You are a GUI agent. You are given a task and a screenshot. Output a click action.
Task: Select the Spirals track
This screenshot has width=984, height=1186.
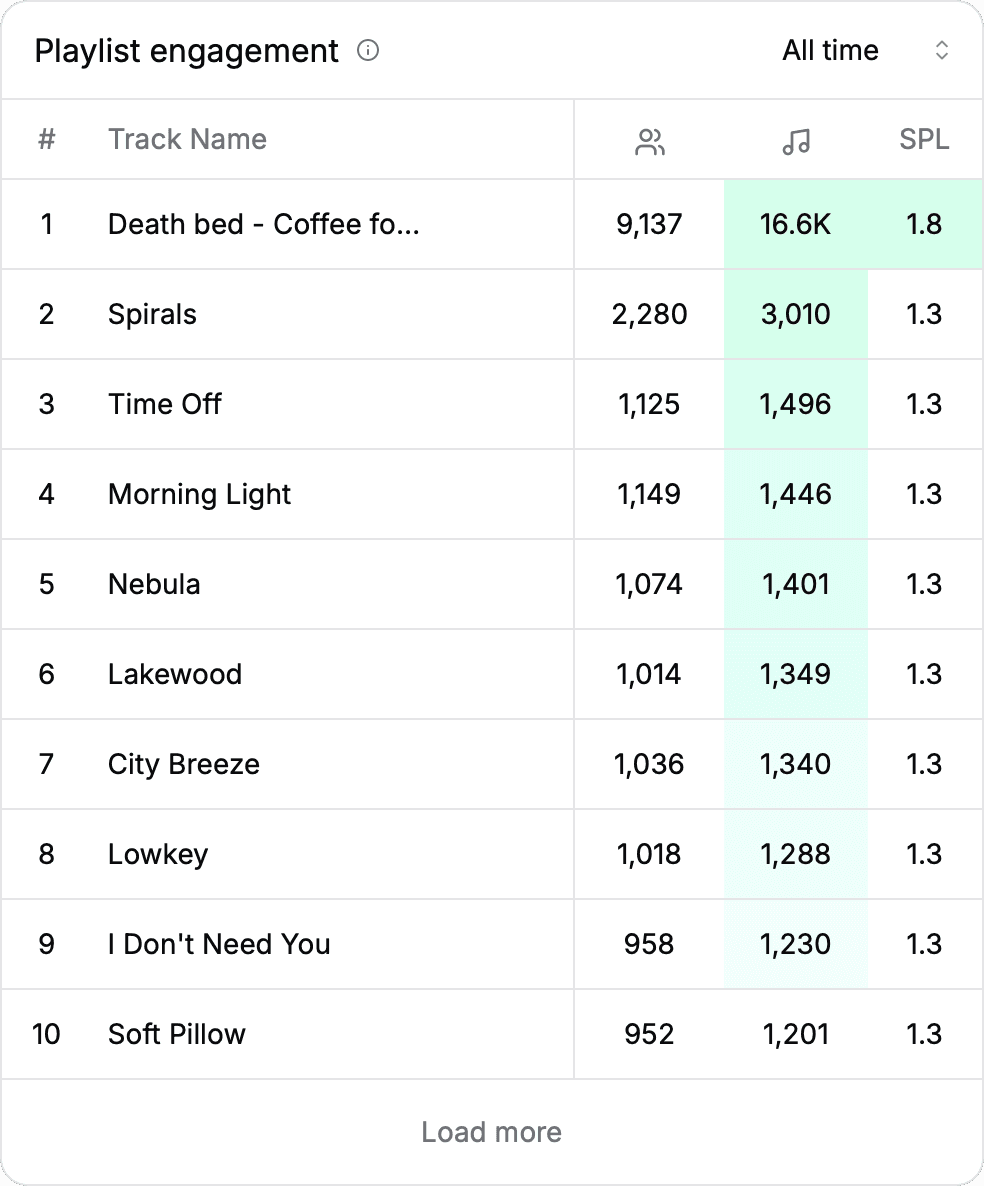point(152,314)
